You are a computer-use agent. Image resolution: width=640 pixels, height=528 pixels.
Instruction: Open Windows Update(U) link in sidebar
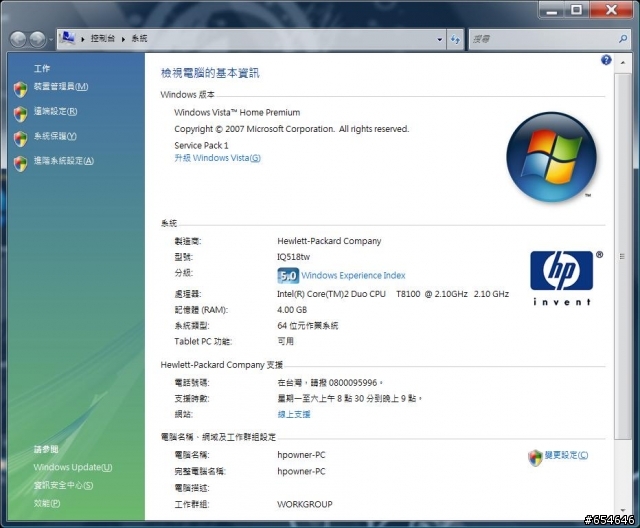click(x=73, y=467)
